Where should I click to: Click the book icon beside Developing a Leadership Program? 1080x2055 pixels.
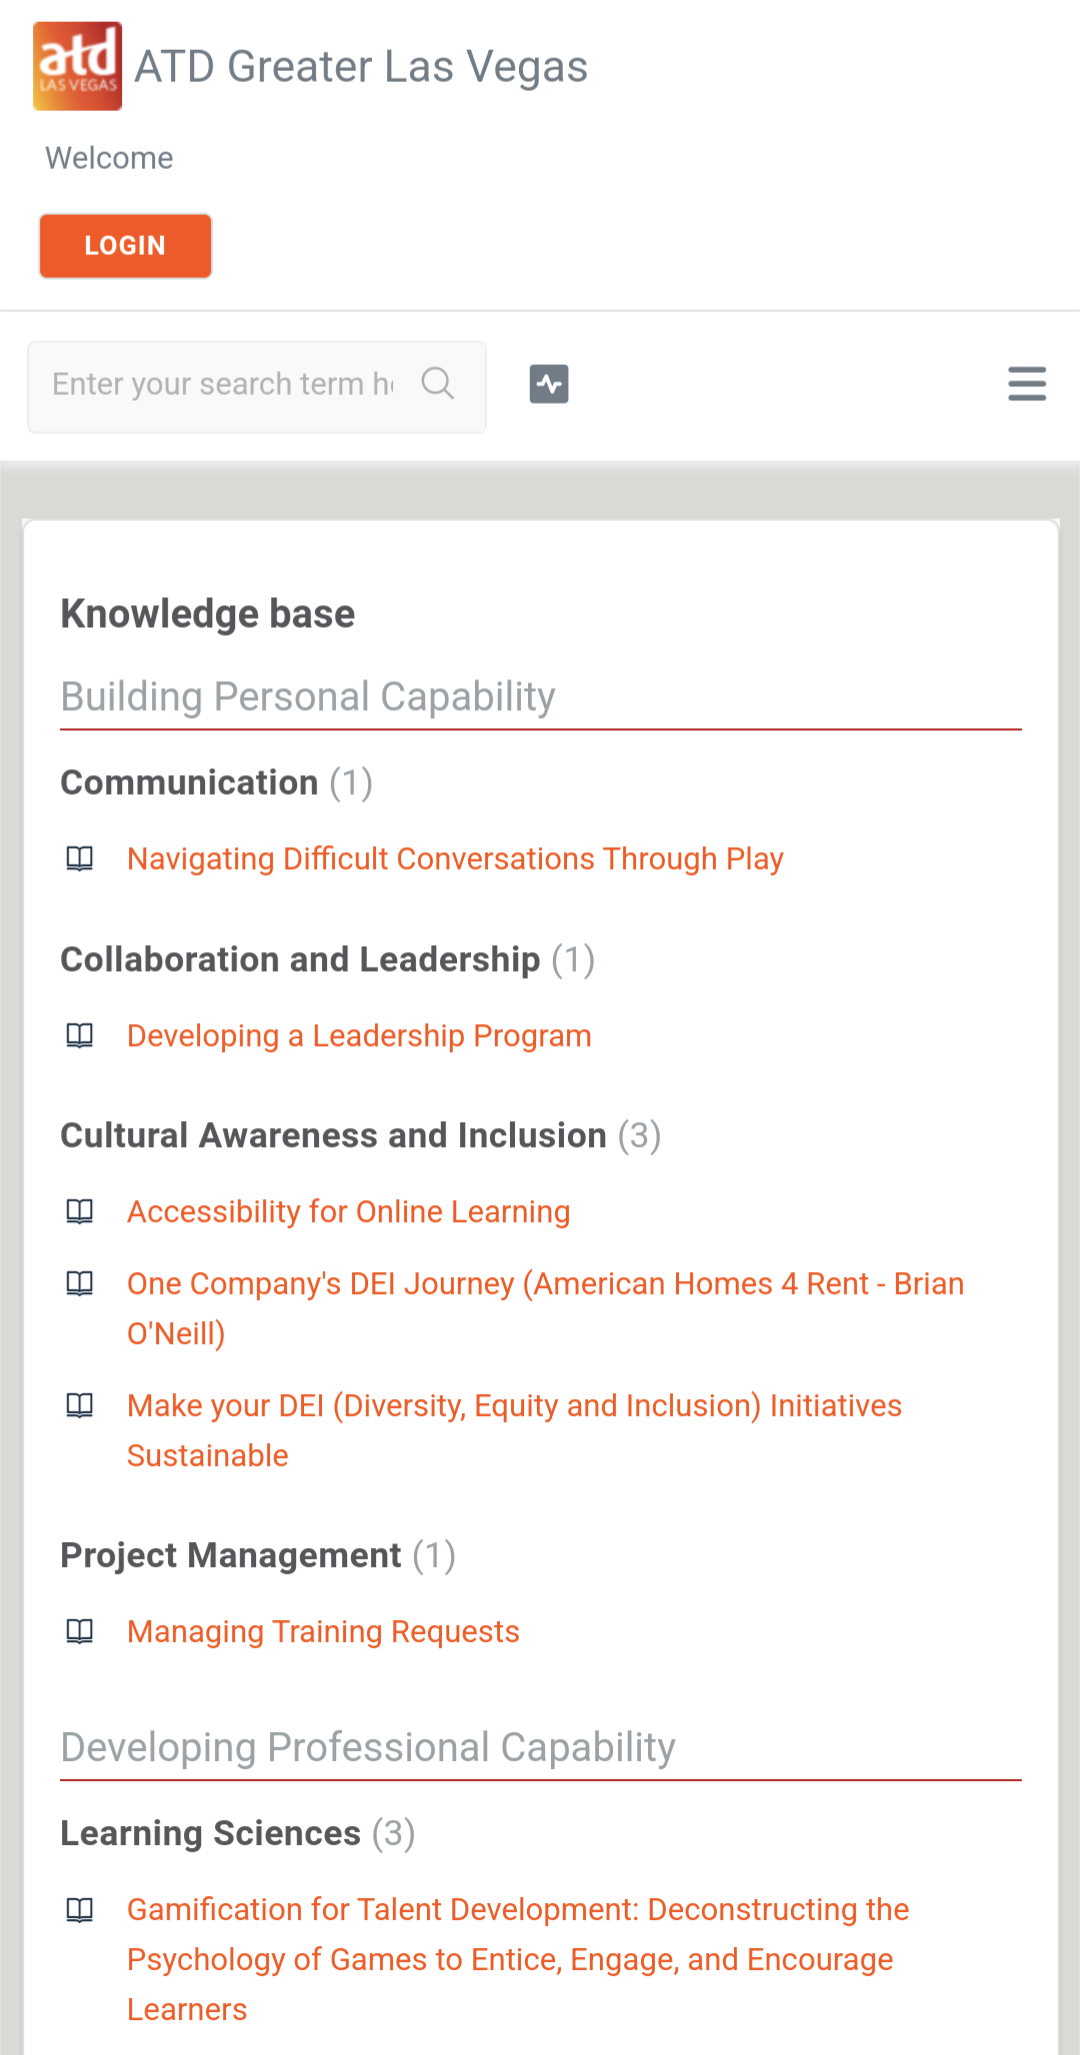coord(80,1036)
